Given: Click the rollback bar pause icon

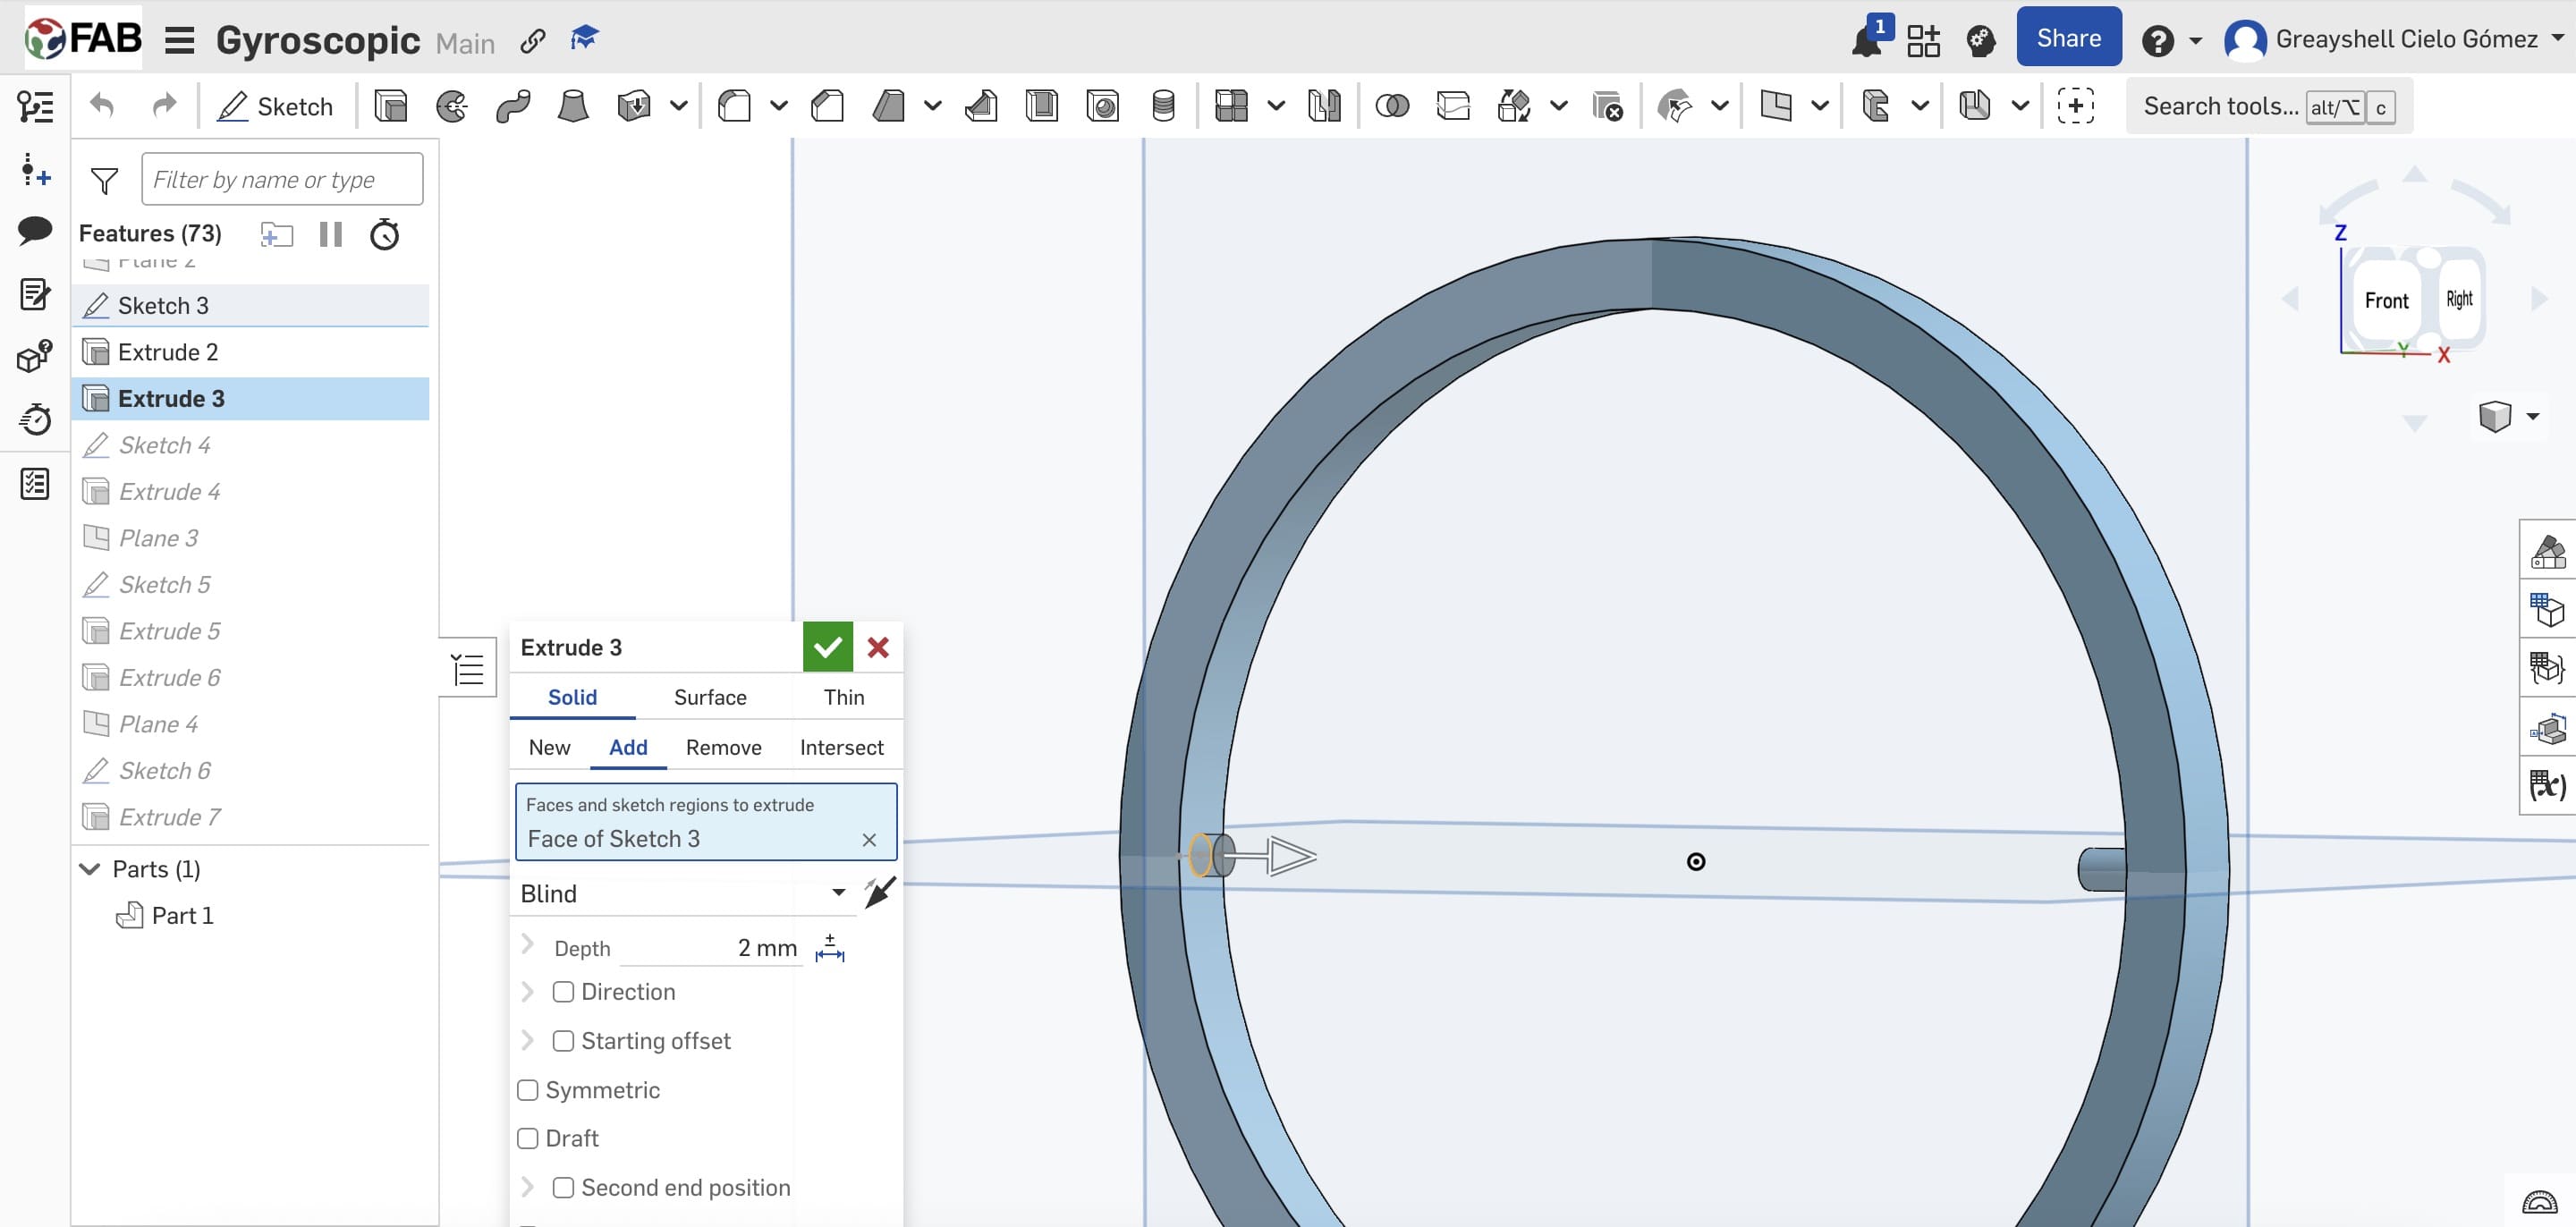Looking at the screenshot, I should click(330, 234).
